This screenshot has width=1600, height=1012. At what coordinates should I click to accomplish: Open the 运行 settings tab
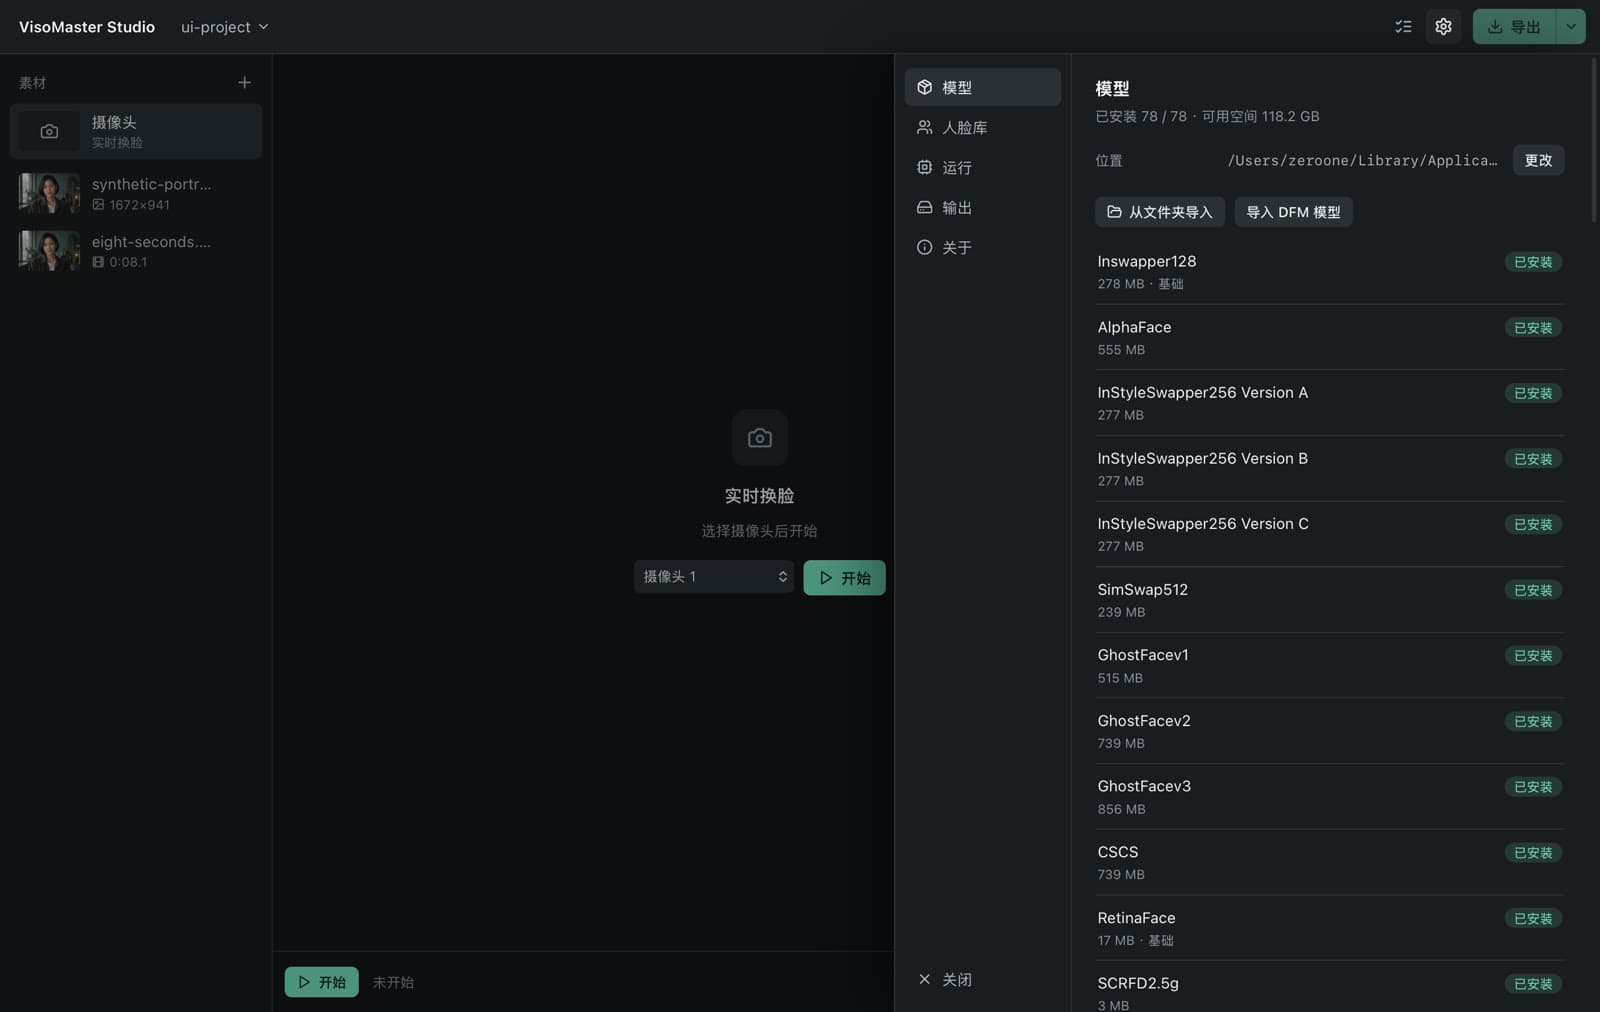click(983, 167)
